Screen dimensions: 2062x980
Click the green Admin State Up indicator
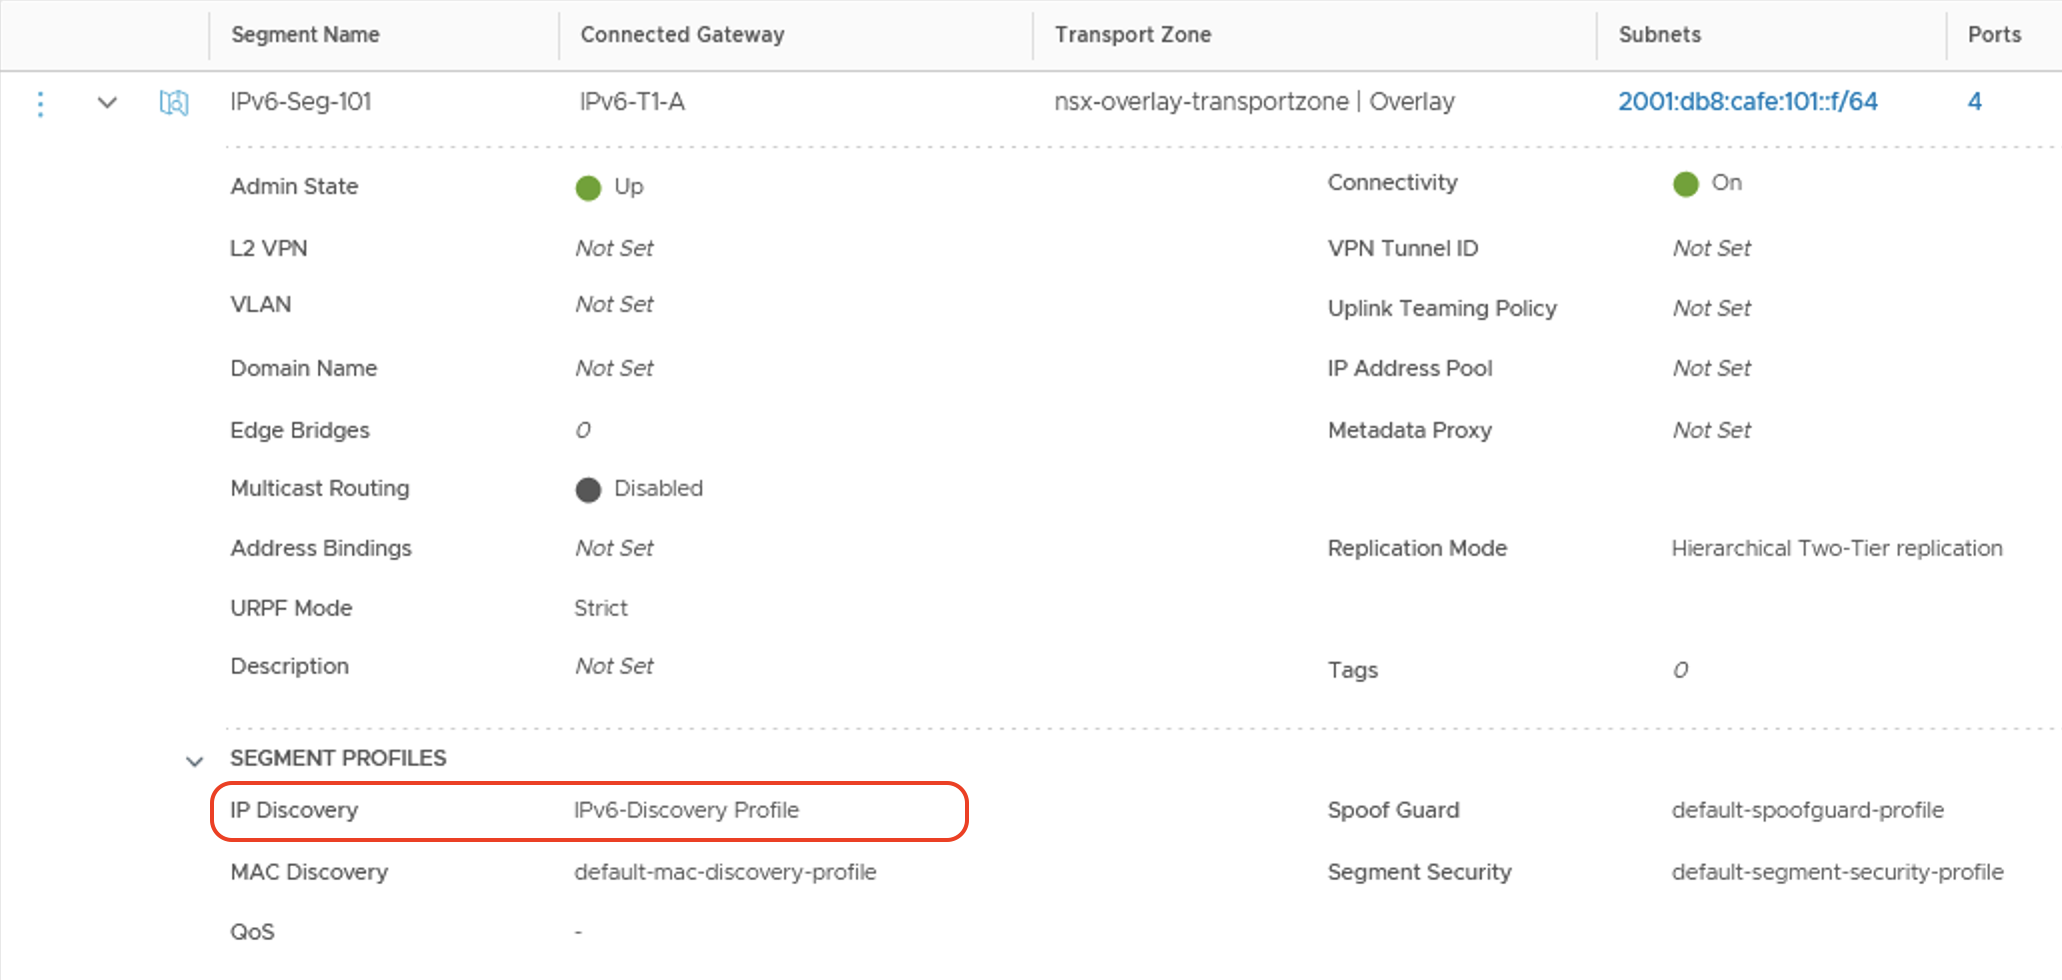pyautogui.click(x=588, y=187)
